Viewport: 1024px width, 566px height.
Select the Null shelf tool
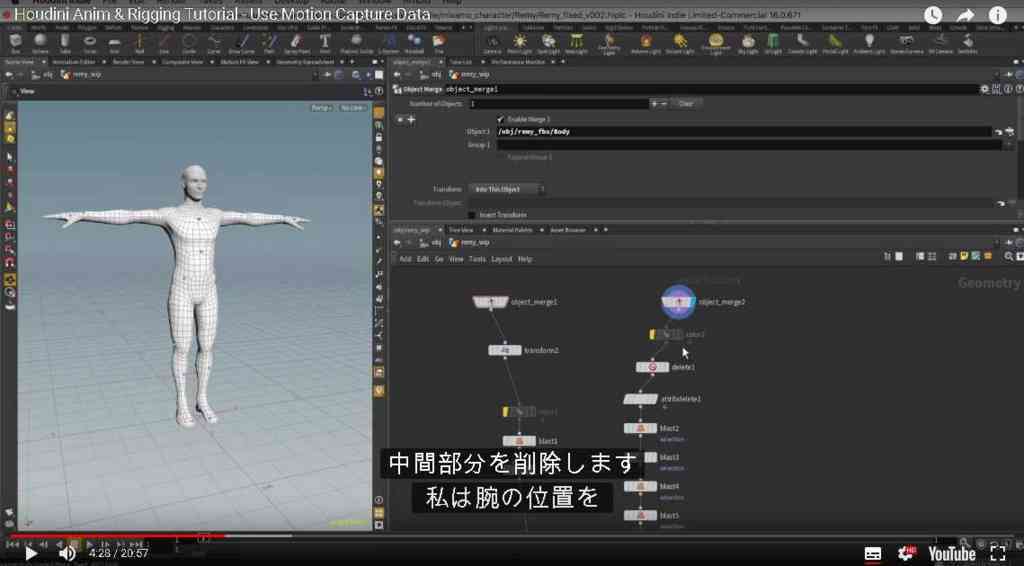click(x=139, y=43)
